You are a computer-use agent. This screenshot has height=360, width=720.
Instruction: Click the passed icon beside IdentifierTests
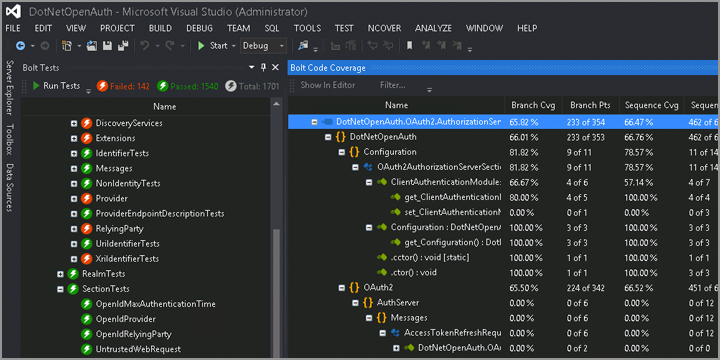(x=87, y=153)
